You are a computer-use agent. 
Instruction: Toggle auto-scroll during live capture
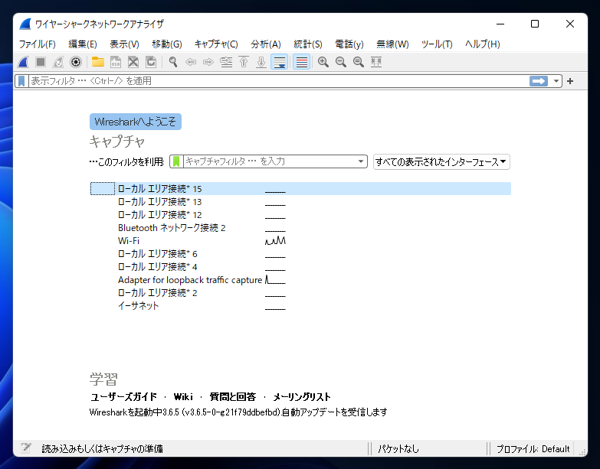point(280,62)
